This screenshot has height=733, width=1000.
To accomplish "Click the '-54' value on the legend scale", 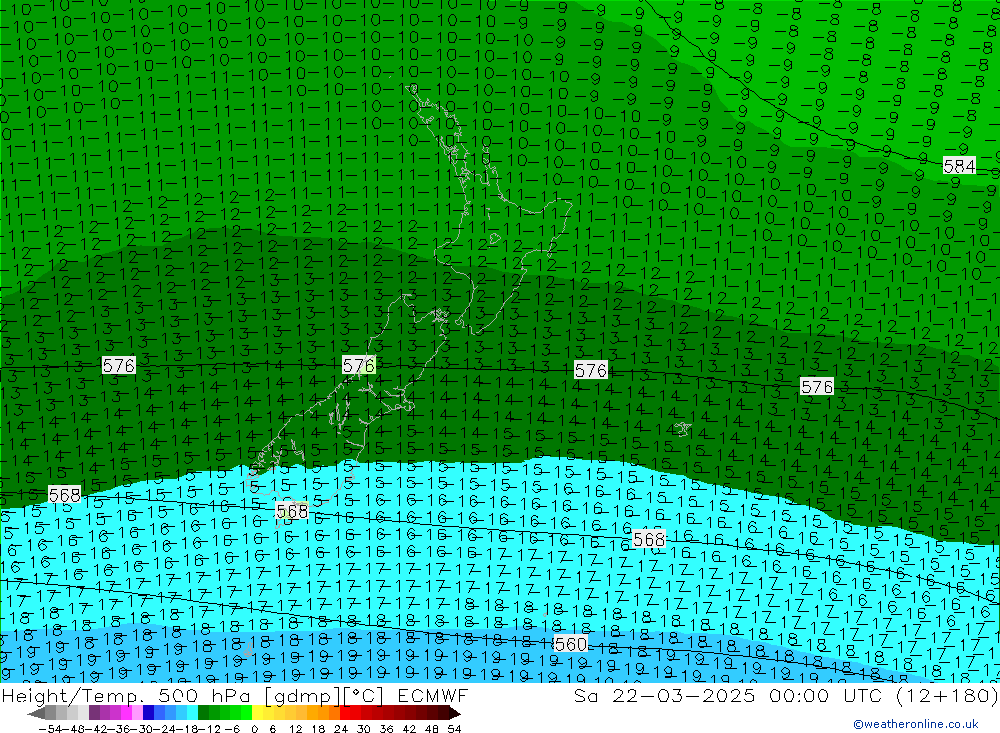I will pos(50,729).
